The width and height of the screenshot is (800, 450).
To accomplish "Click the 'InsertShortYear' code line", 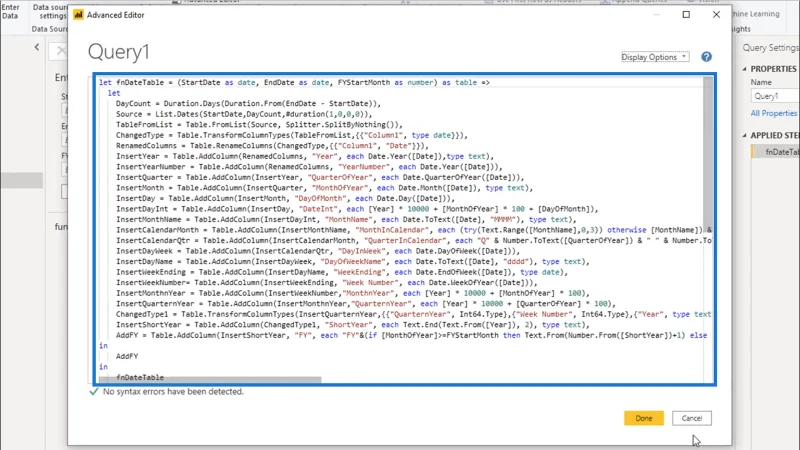I will click(353, 324).
